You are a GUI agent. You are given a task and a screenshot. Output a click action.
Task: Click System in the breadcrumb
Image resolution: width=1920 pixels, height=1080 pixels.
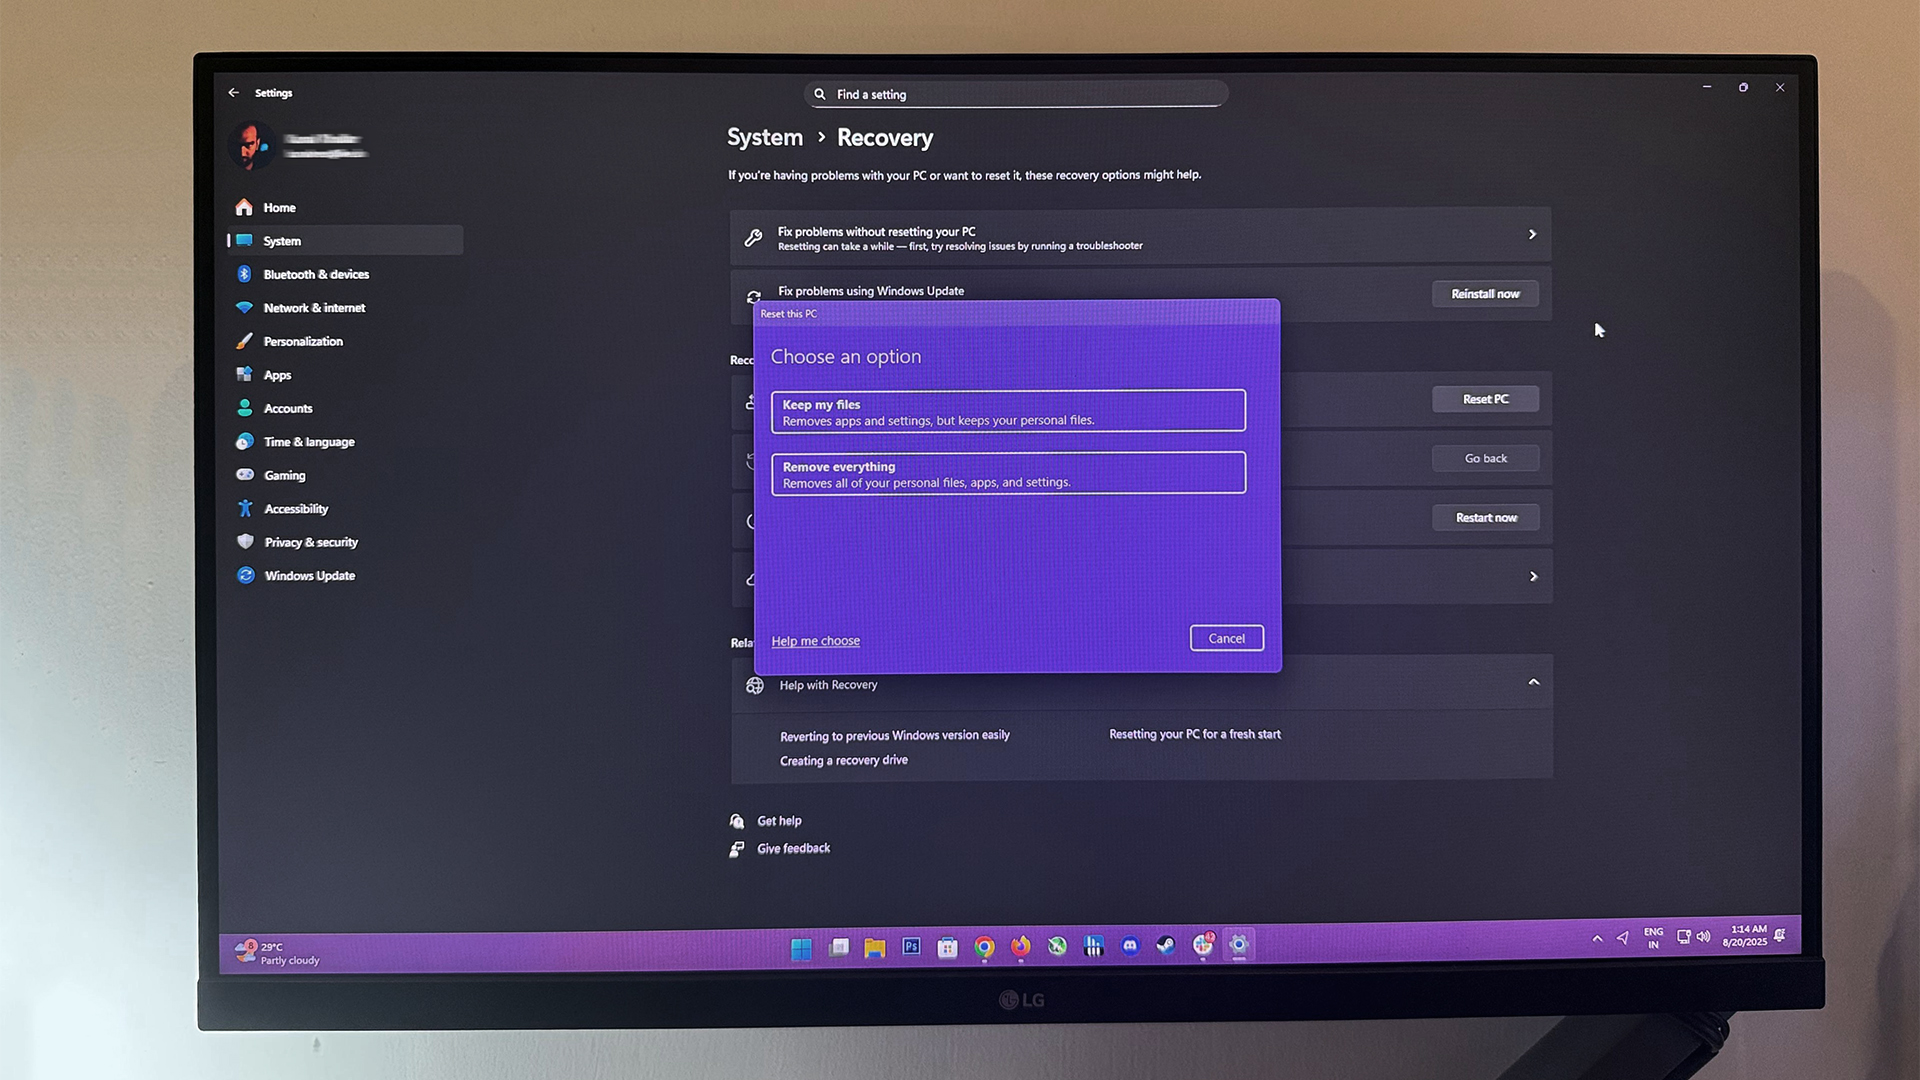765,138
